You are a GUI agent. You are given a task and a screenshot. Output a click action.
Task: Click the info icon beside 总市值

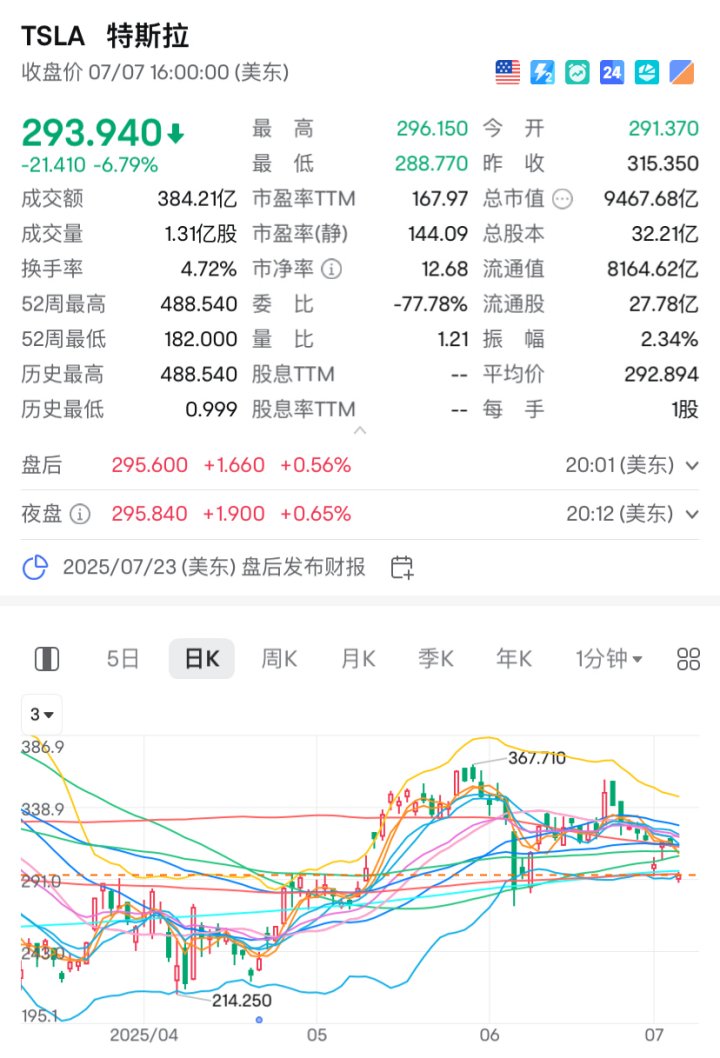(562, 199)
